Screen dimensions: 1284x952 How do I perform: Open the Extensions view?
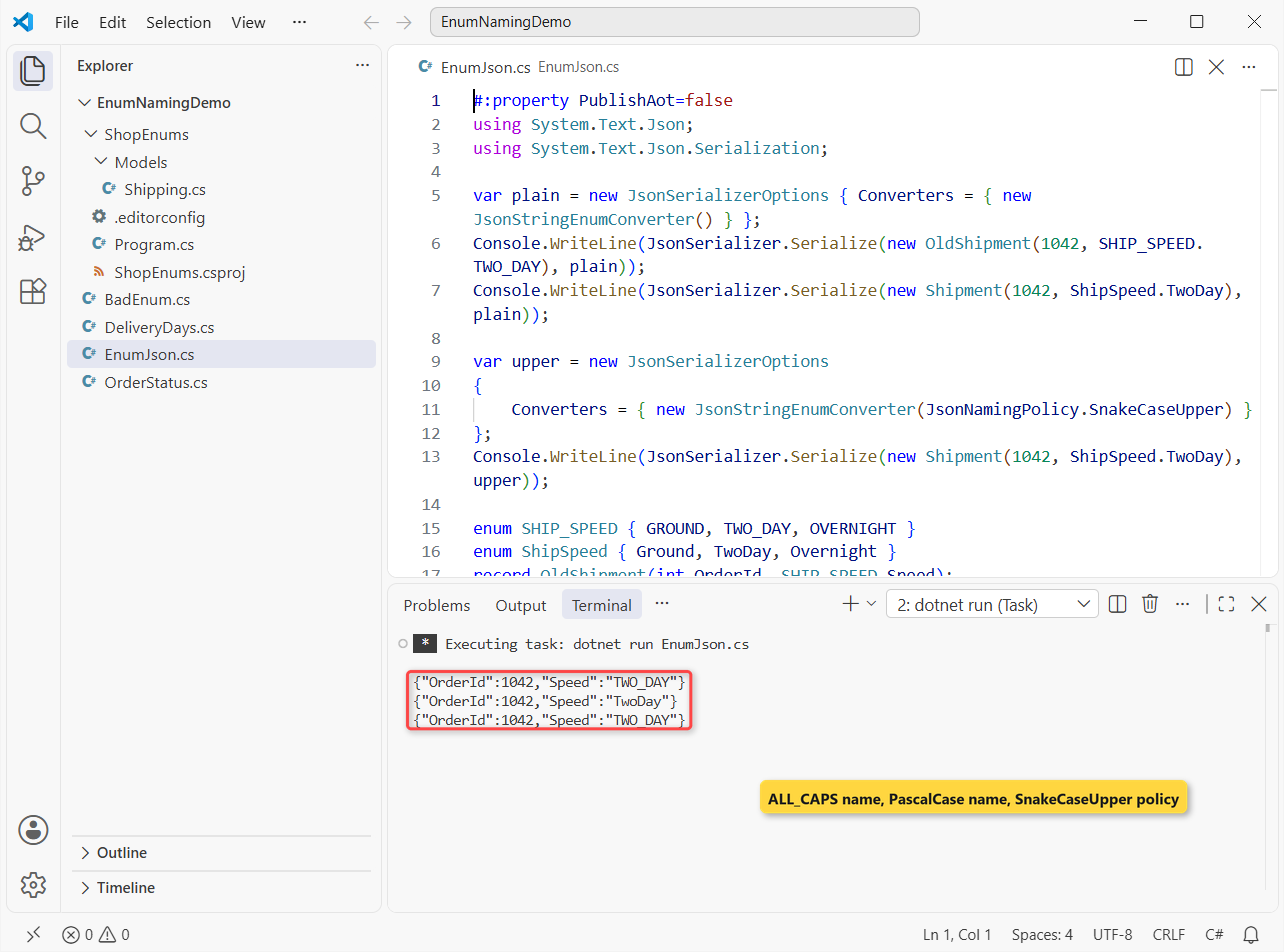click(x=33, y=292)
